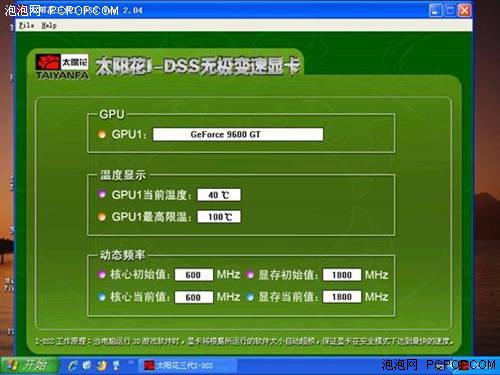Click the 动态频率 group title
Screen dimensions: 500x375
coord(123,255)
